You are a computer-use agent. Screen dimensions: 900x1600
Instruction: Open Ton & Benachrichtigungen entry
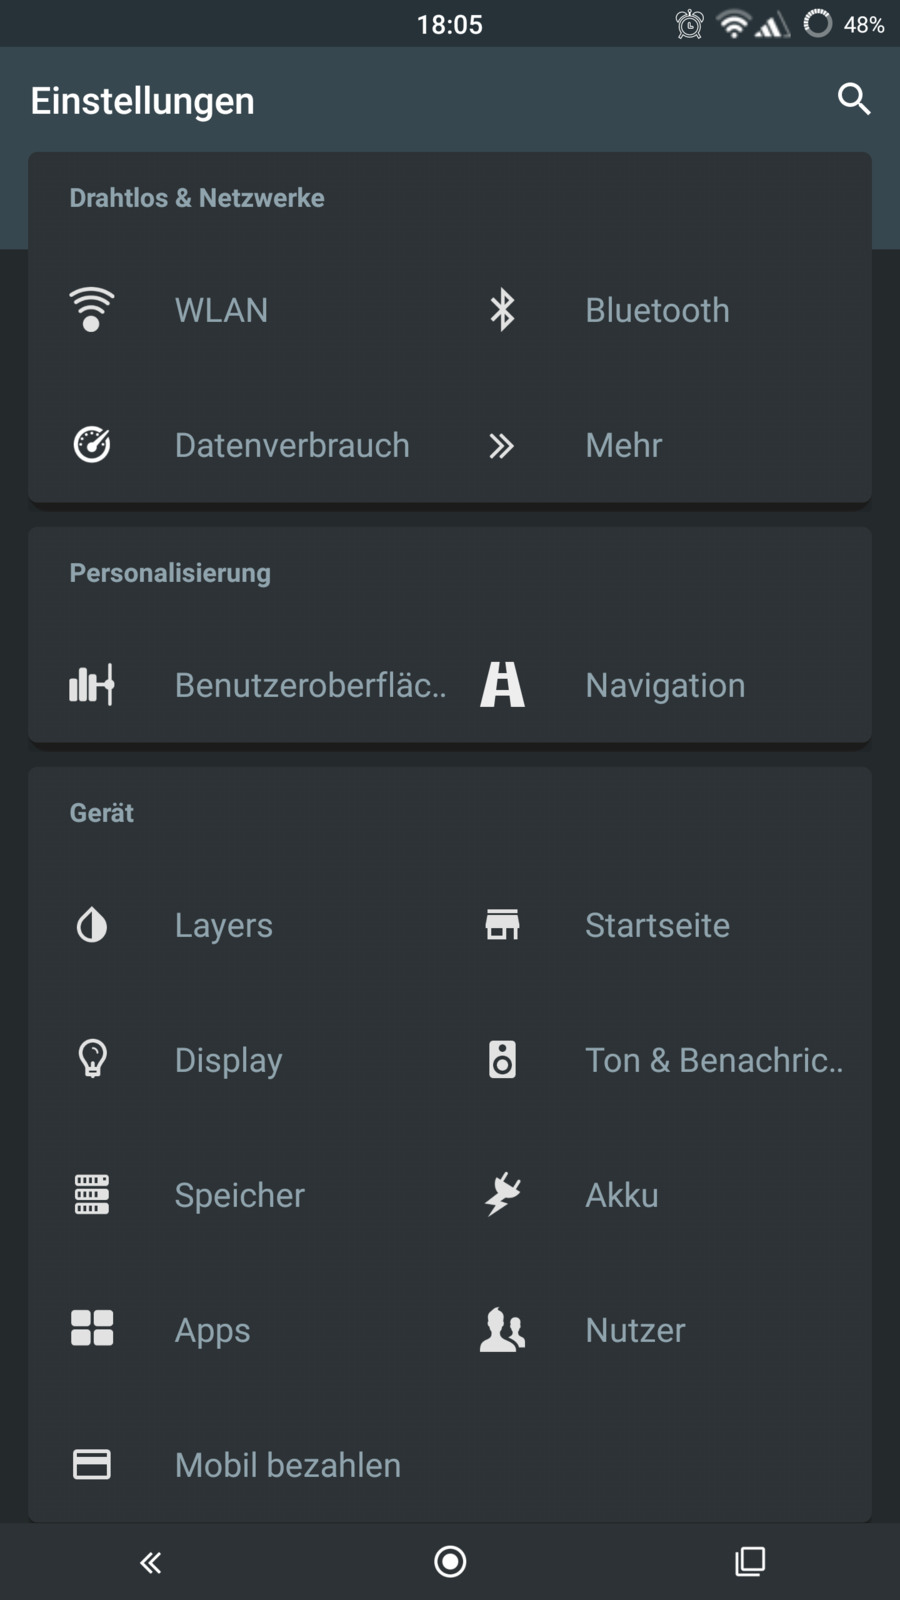point(712,1060)
